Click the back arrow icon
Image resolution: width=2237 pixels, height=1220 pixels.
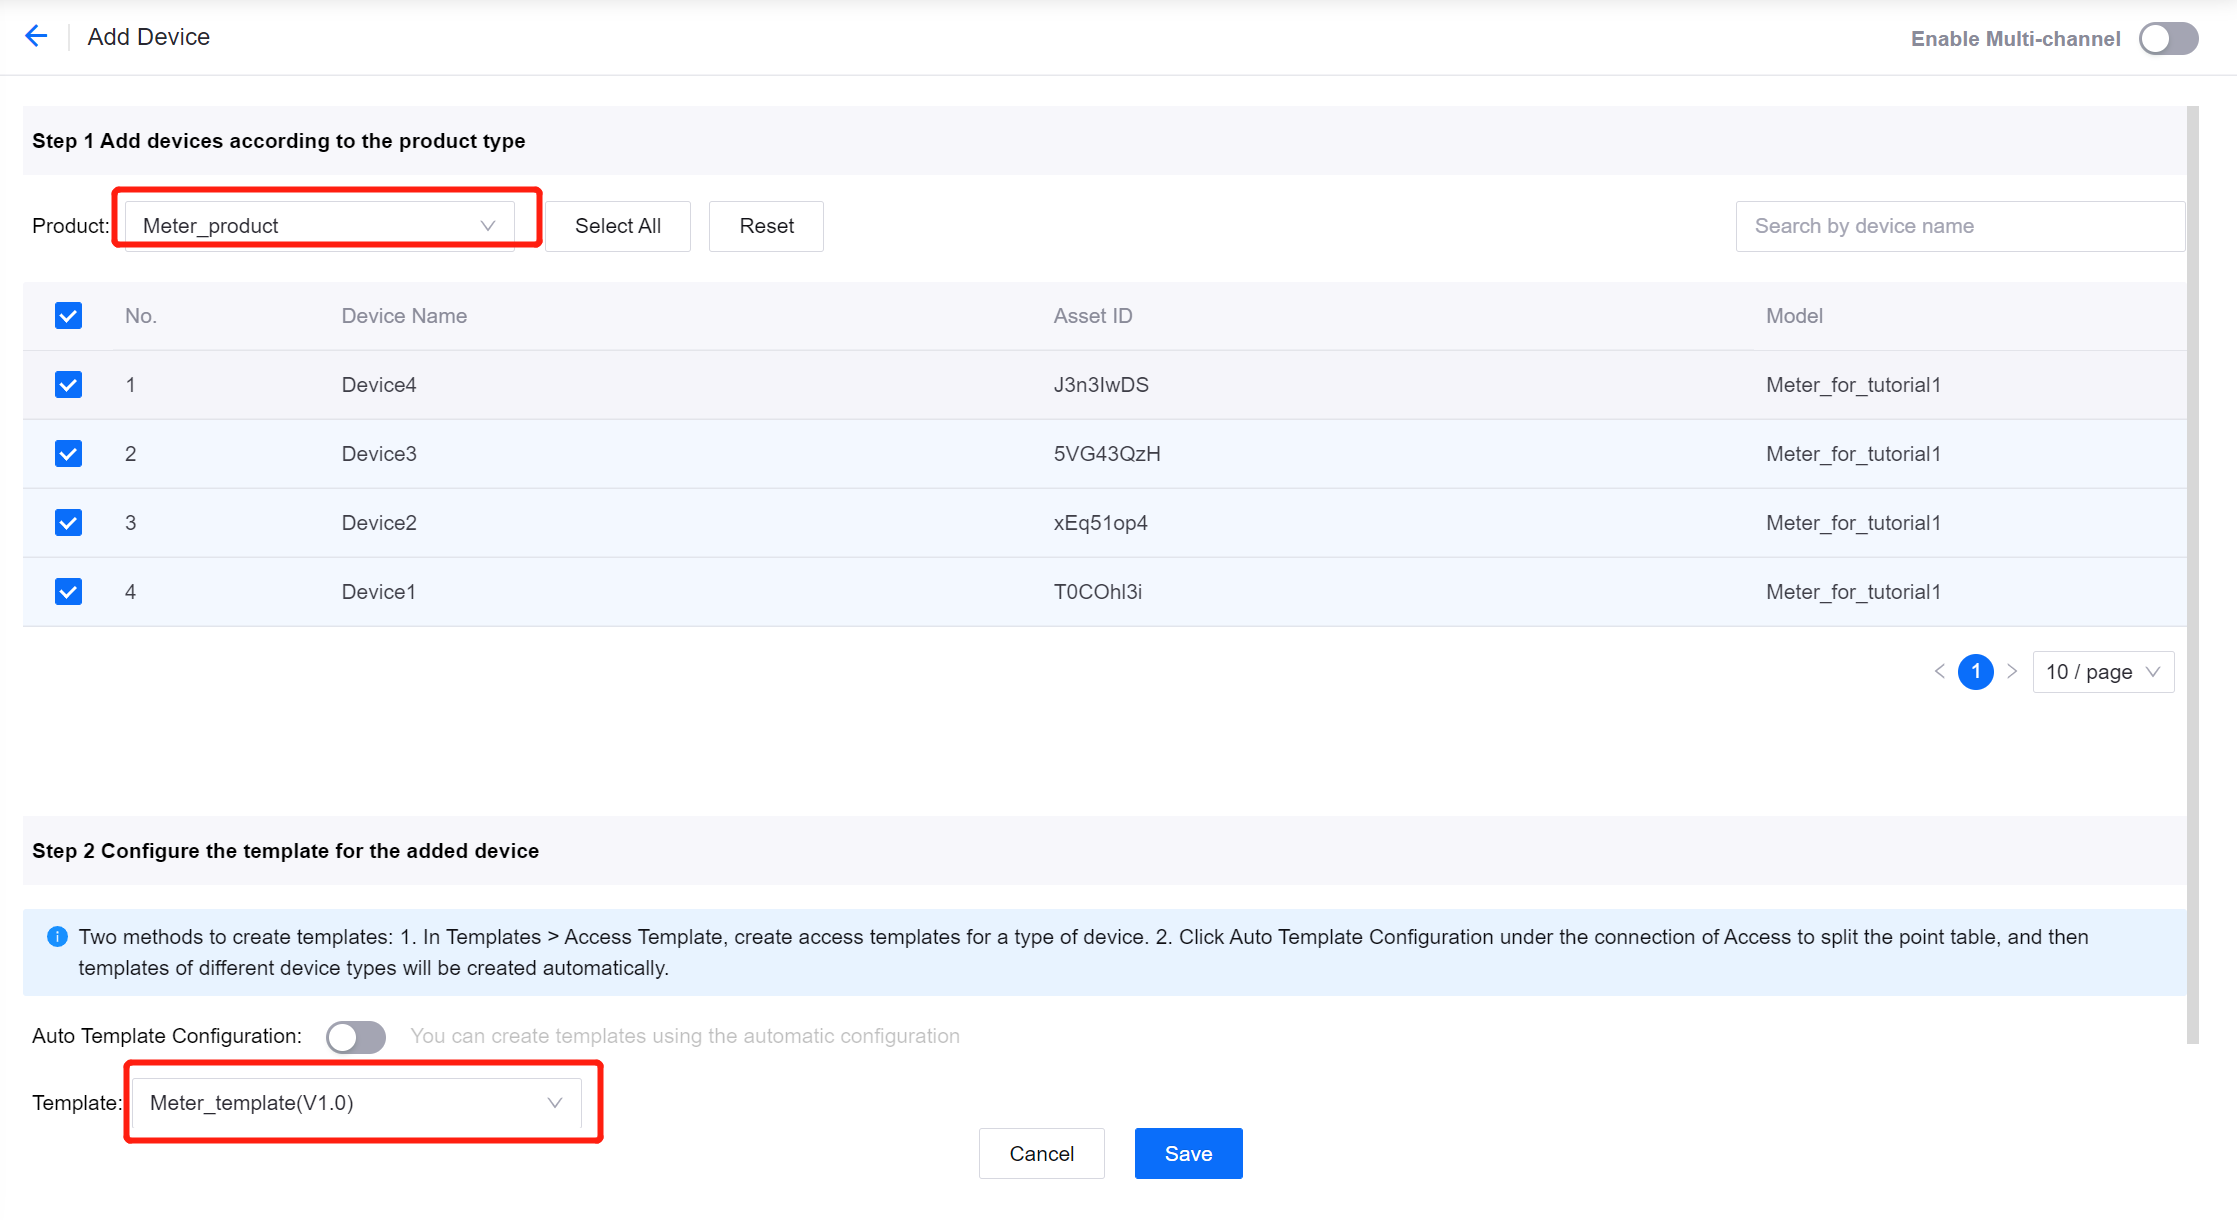[x=36, y=37]
